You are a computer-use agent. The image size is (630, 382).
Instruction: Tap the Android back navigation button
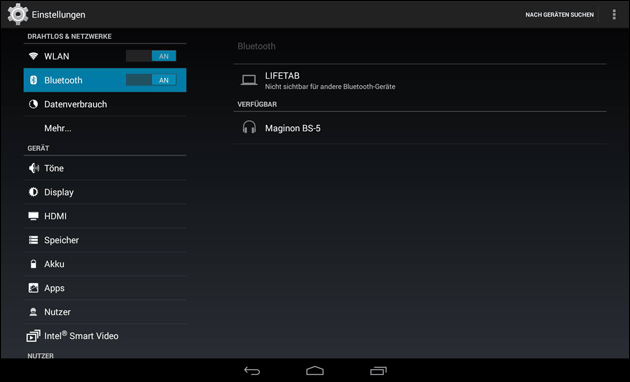point(252,370)
